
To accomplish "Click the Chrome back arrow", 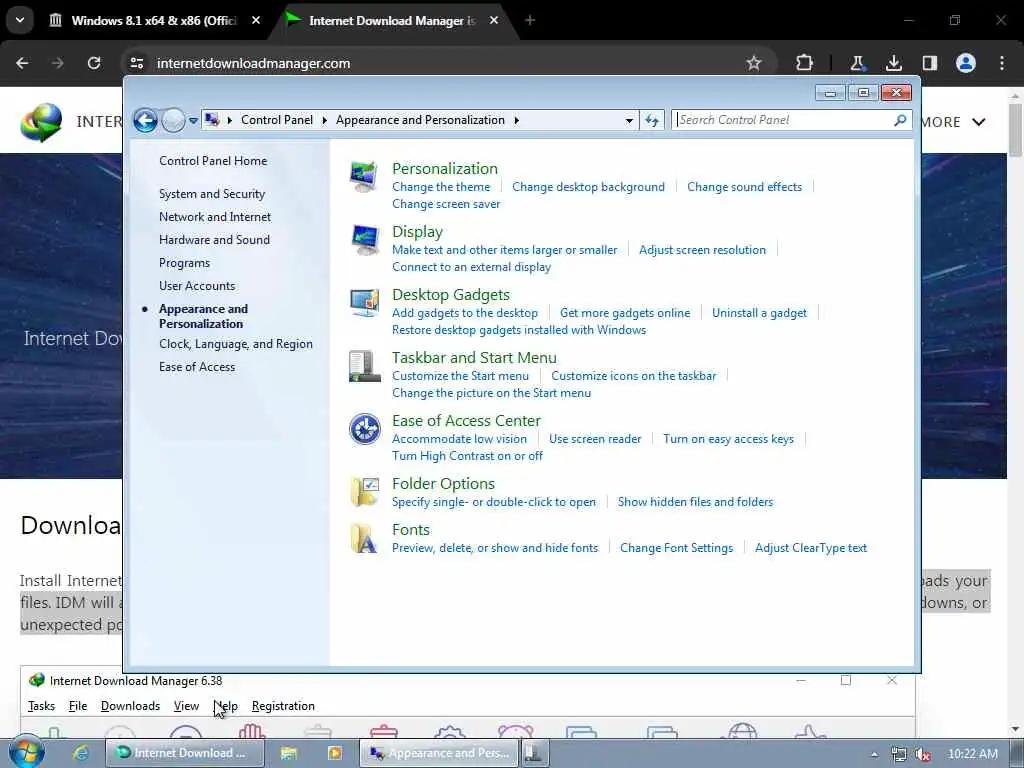I will click(x=22, y=63).
